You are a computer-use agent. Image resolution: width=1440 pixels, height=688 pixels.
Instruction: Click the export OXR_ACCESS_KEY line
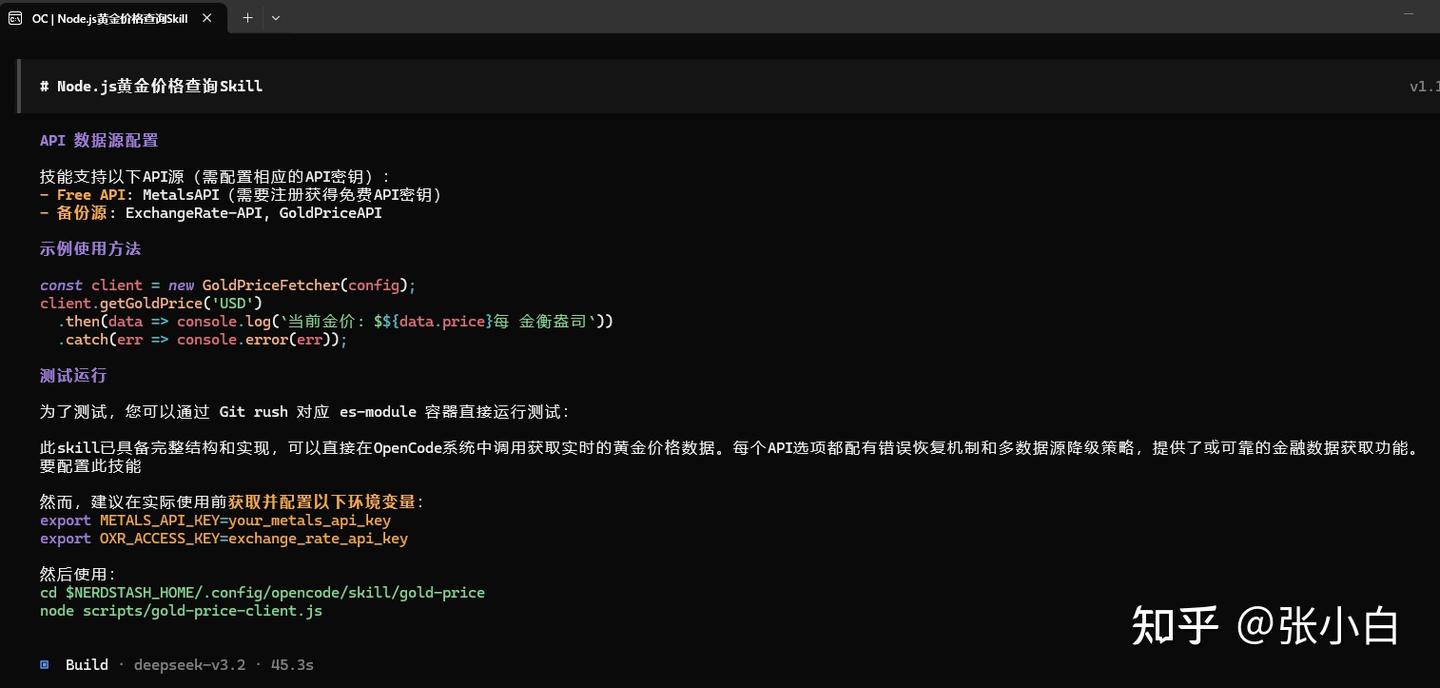point(224,538)
